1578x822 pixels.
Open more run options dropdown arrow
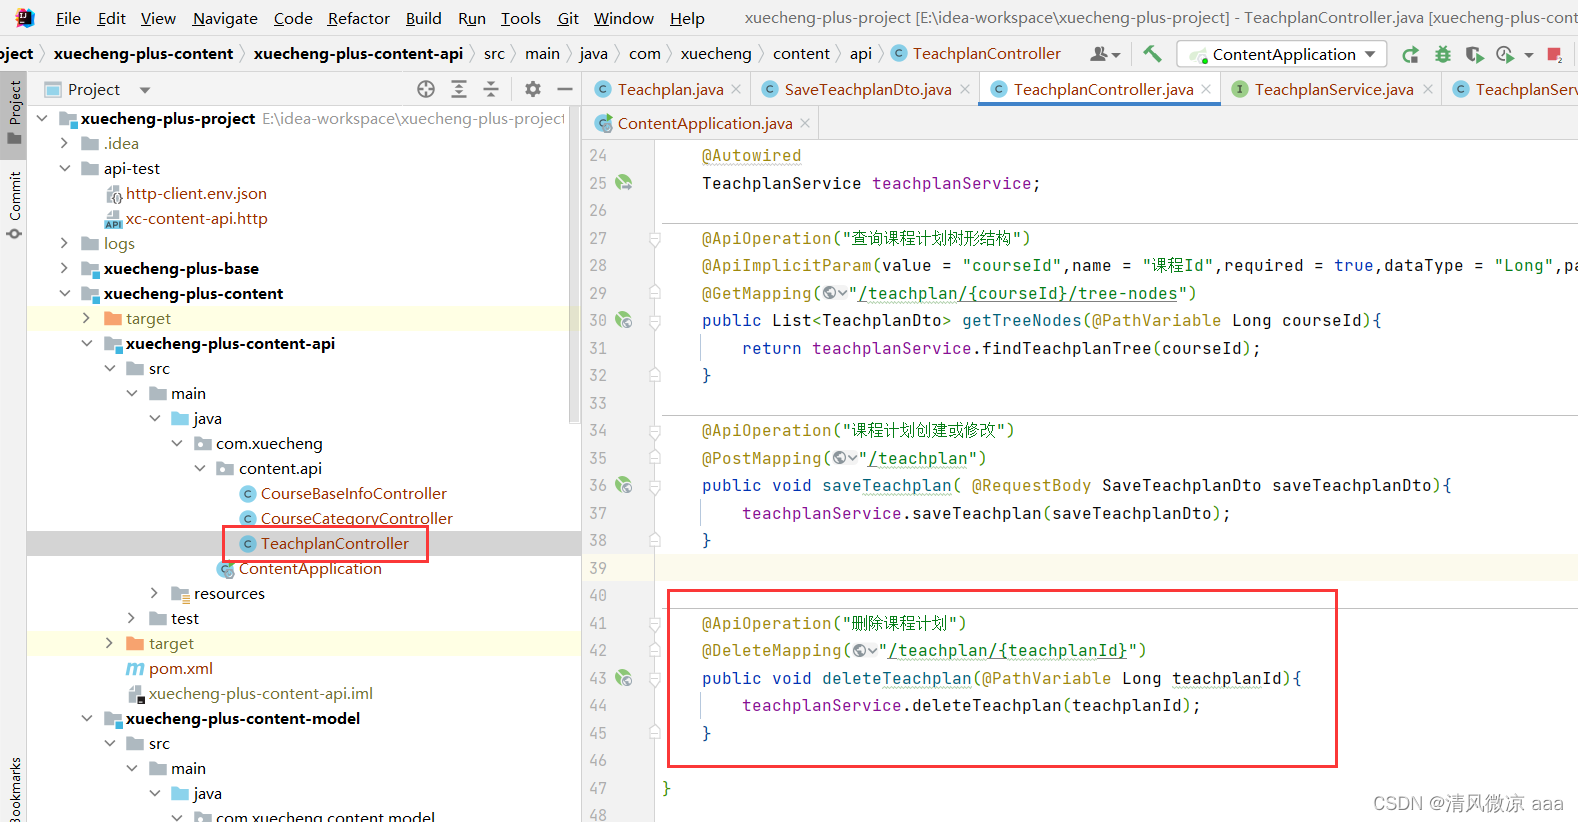[x=1529, y=55]
